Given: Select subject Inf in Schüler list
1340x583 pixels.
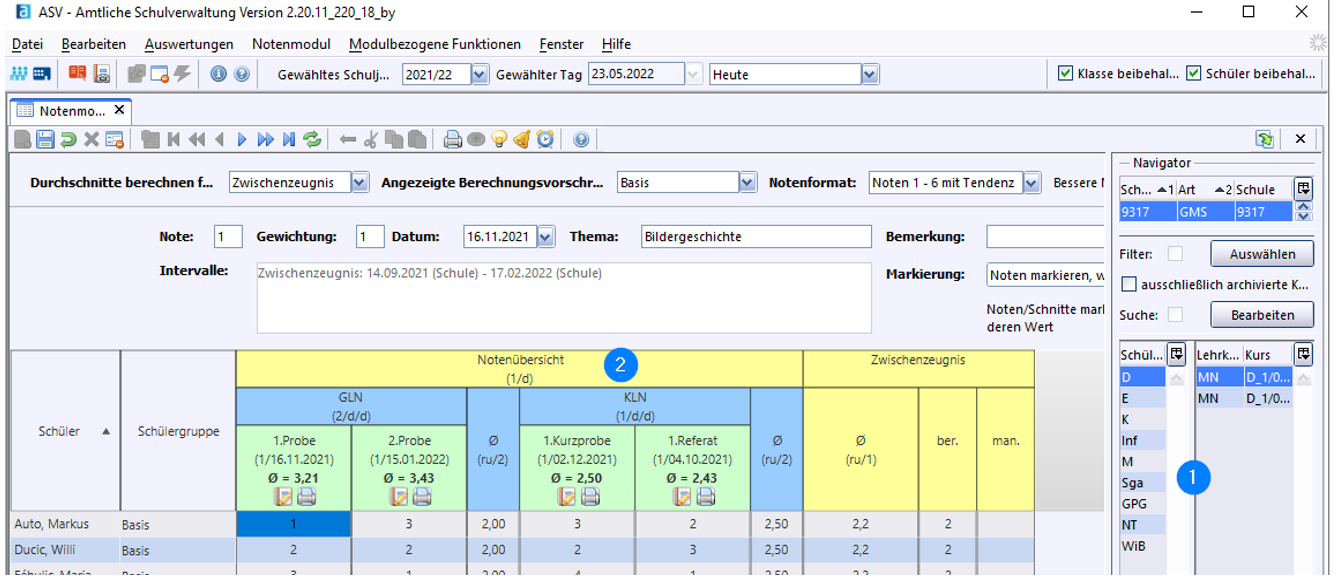Looking at the screenshot, I should tap(1142, 440).
